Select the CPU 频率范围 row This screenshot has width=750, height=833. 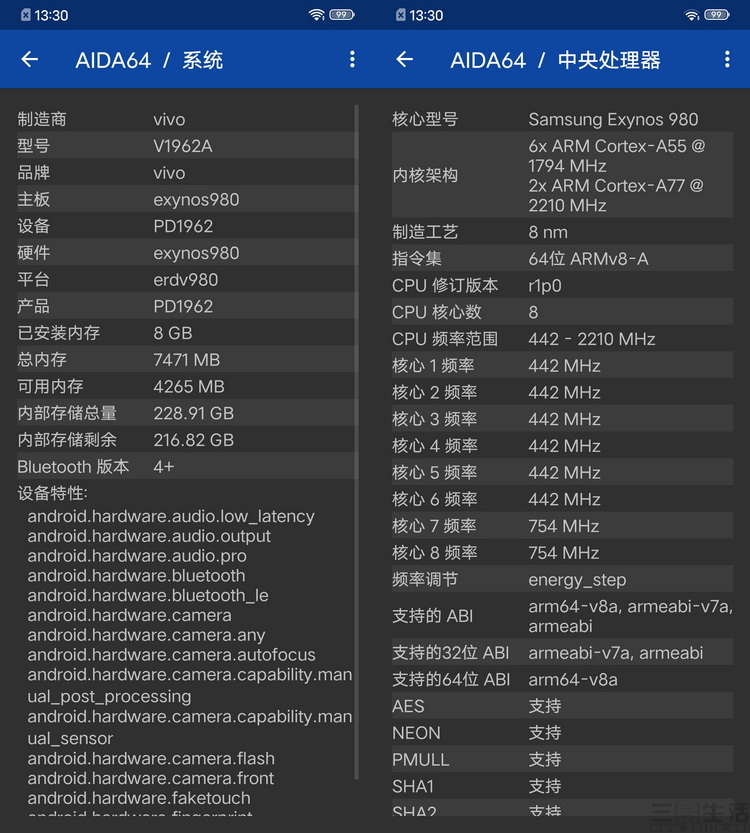tap(562, 339)
